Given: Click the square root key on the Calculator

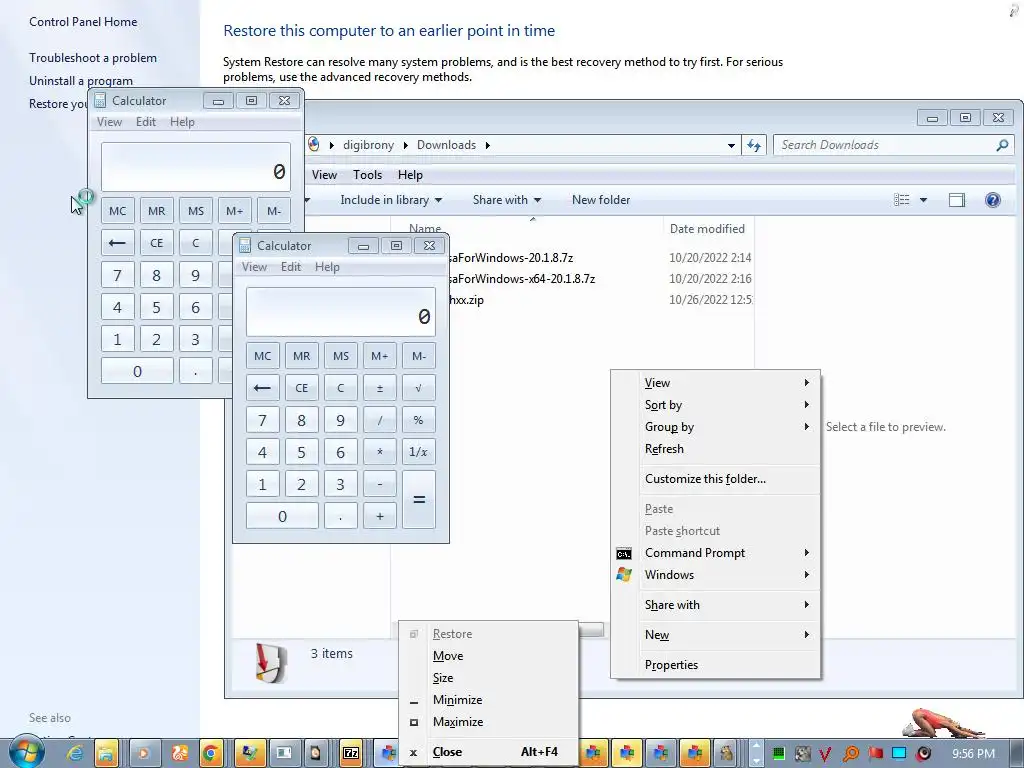Looking at the screenshot, I should [419, 388].
